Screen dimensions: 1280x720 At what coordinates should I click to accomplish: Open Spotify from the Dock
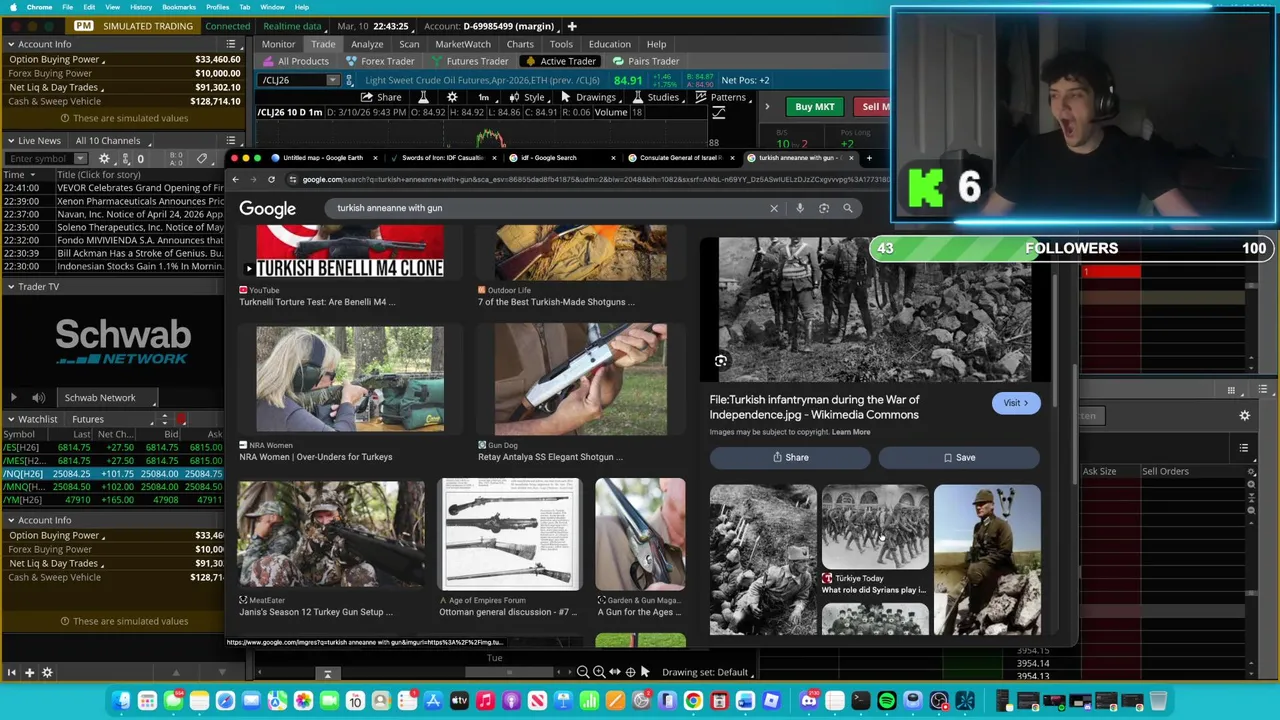click(886, 701)
